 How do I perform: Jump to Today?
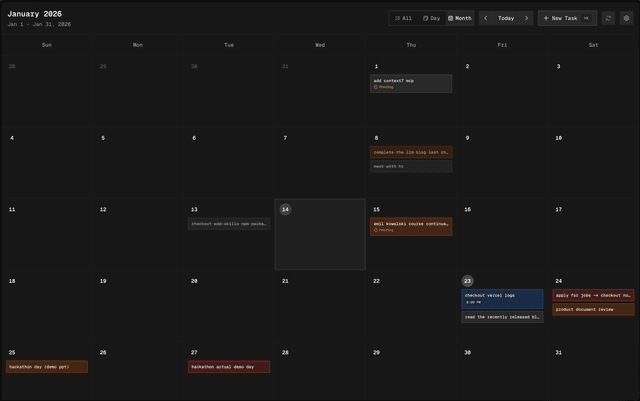click(x=506, y=18)
